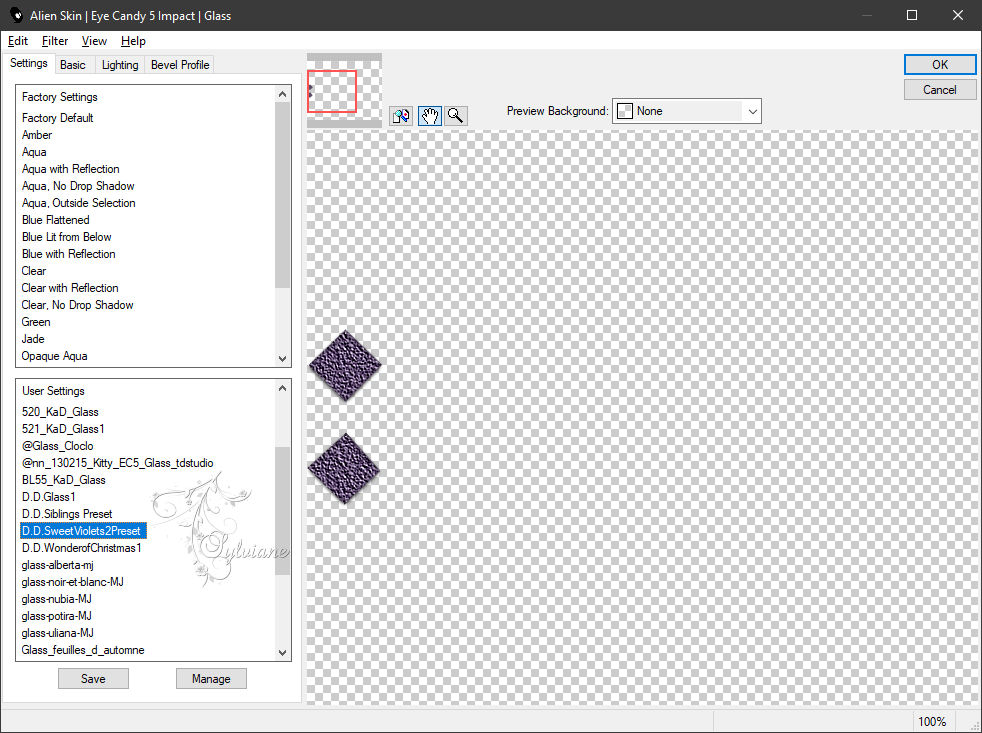Select 521_KaD_Glass1 user setting
Viewport: 982px width, 733px height.
tap(63, 429)
